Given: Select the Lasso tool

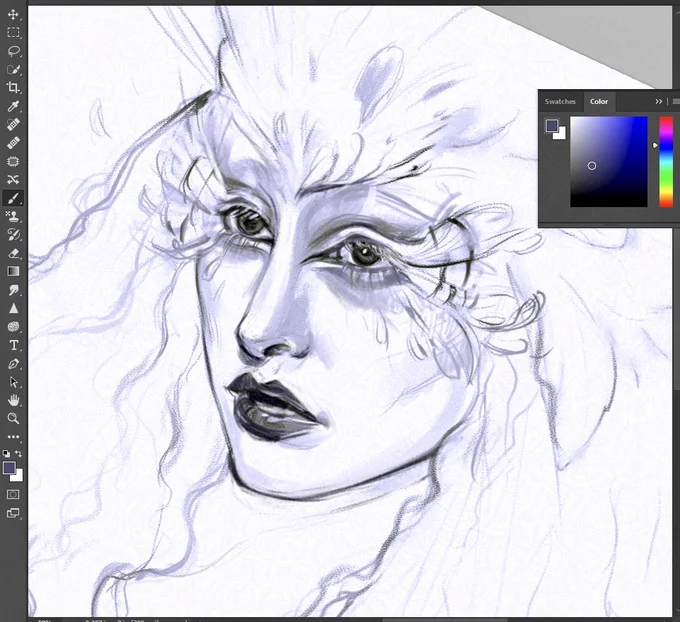Looking at the screenshot, I should pyautogui.click(x=13, y=51).
